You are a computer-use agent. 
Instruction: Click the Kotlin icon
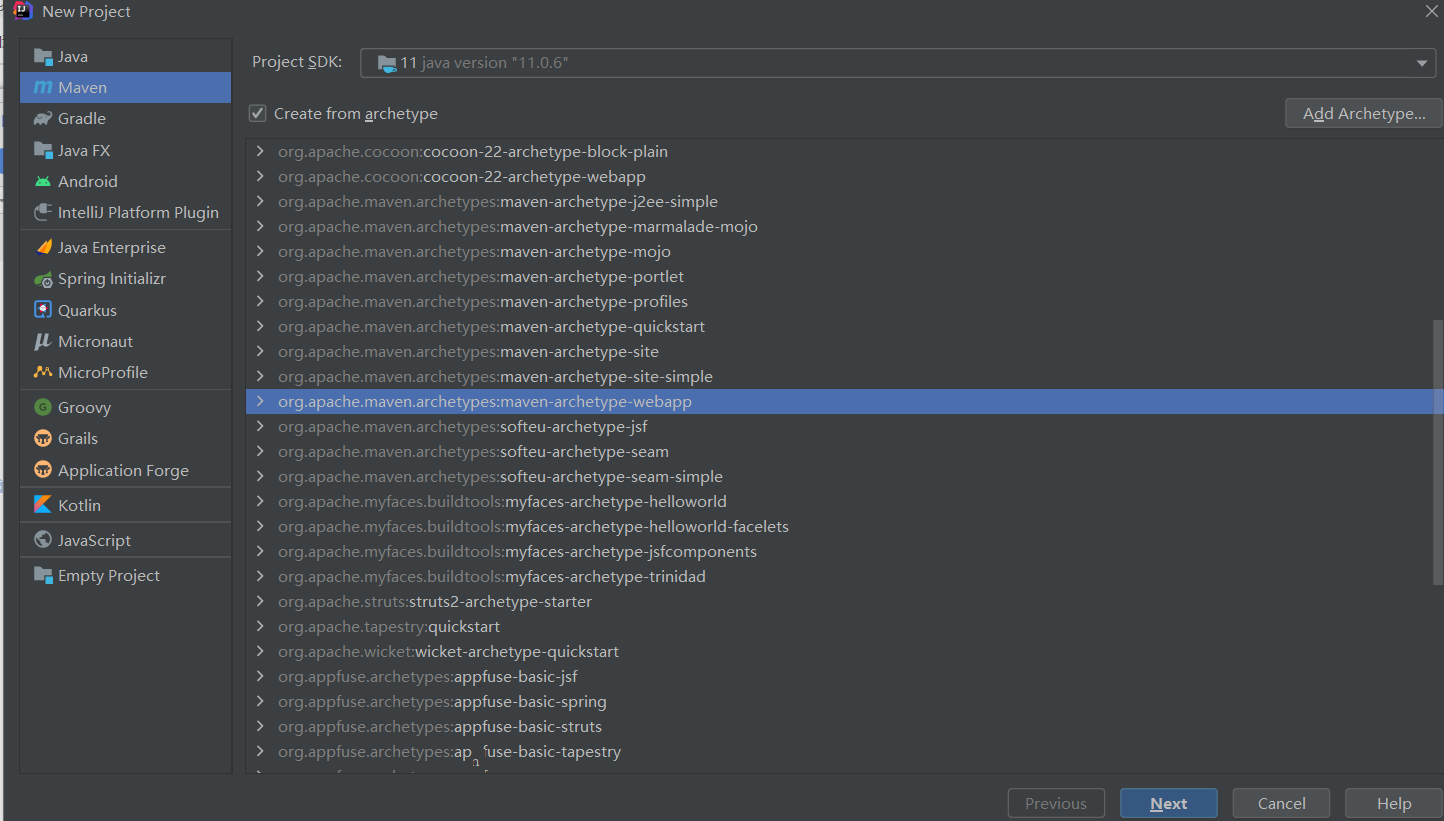point(43,505)
